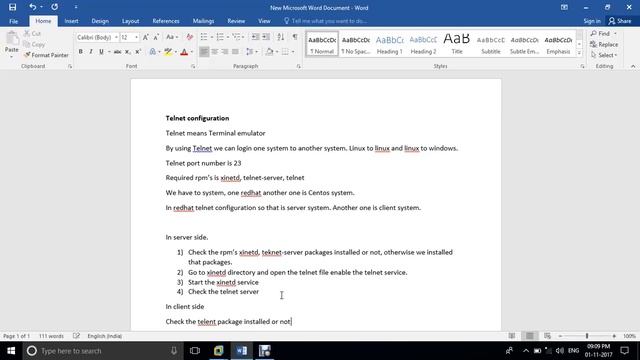This screenshot has width=640, height=360.
Task: Apply text highlight color
Action: [168, 52]
